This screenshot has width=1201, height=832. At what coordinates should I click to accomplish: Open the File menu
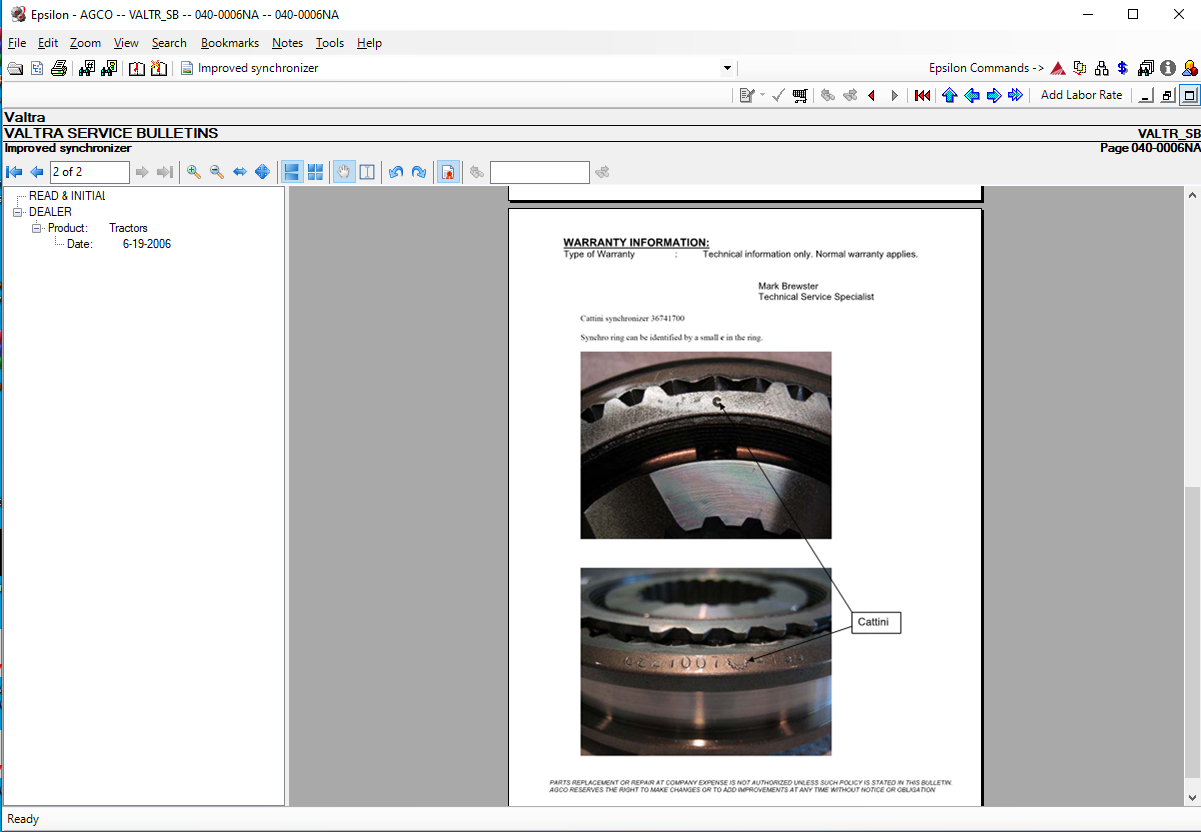point(17,43)
